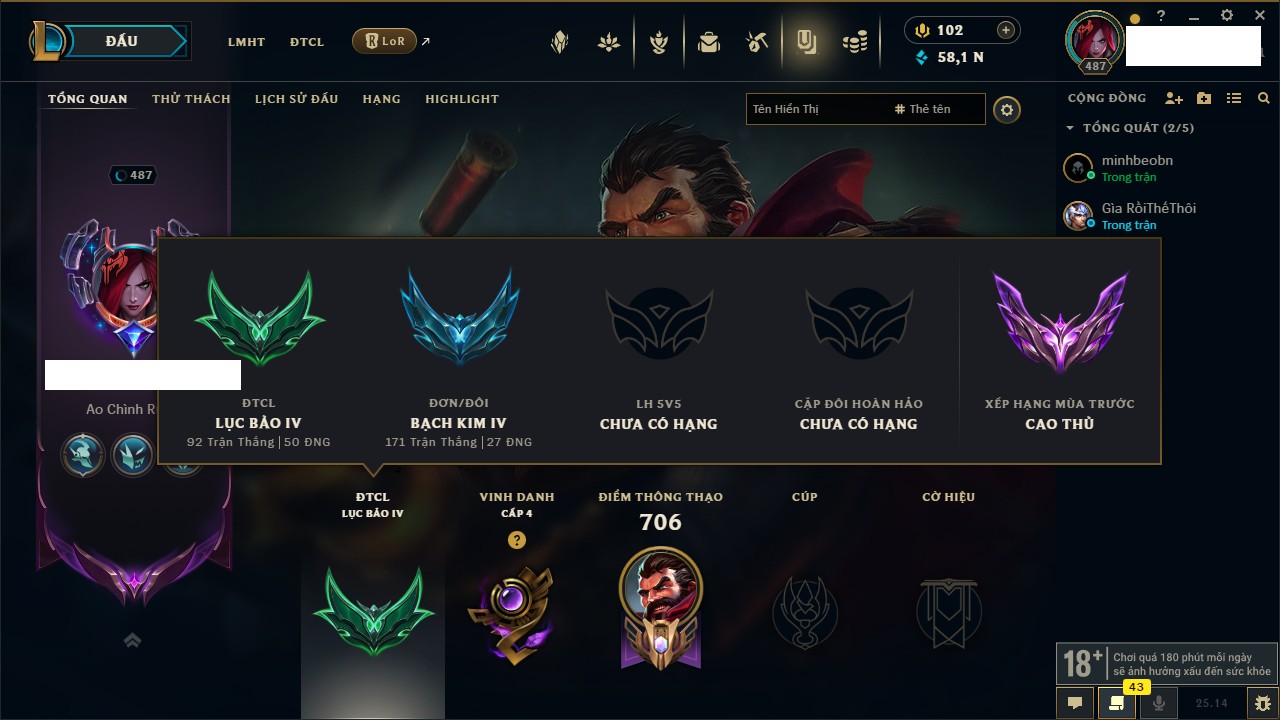Switch to the Lịch Sử Đấu tab
The width and height of the screenshot is (1280, 720).
tap(296, 99)
